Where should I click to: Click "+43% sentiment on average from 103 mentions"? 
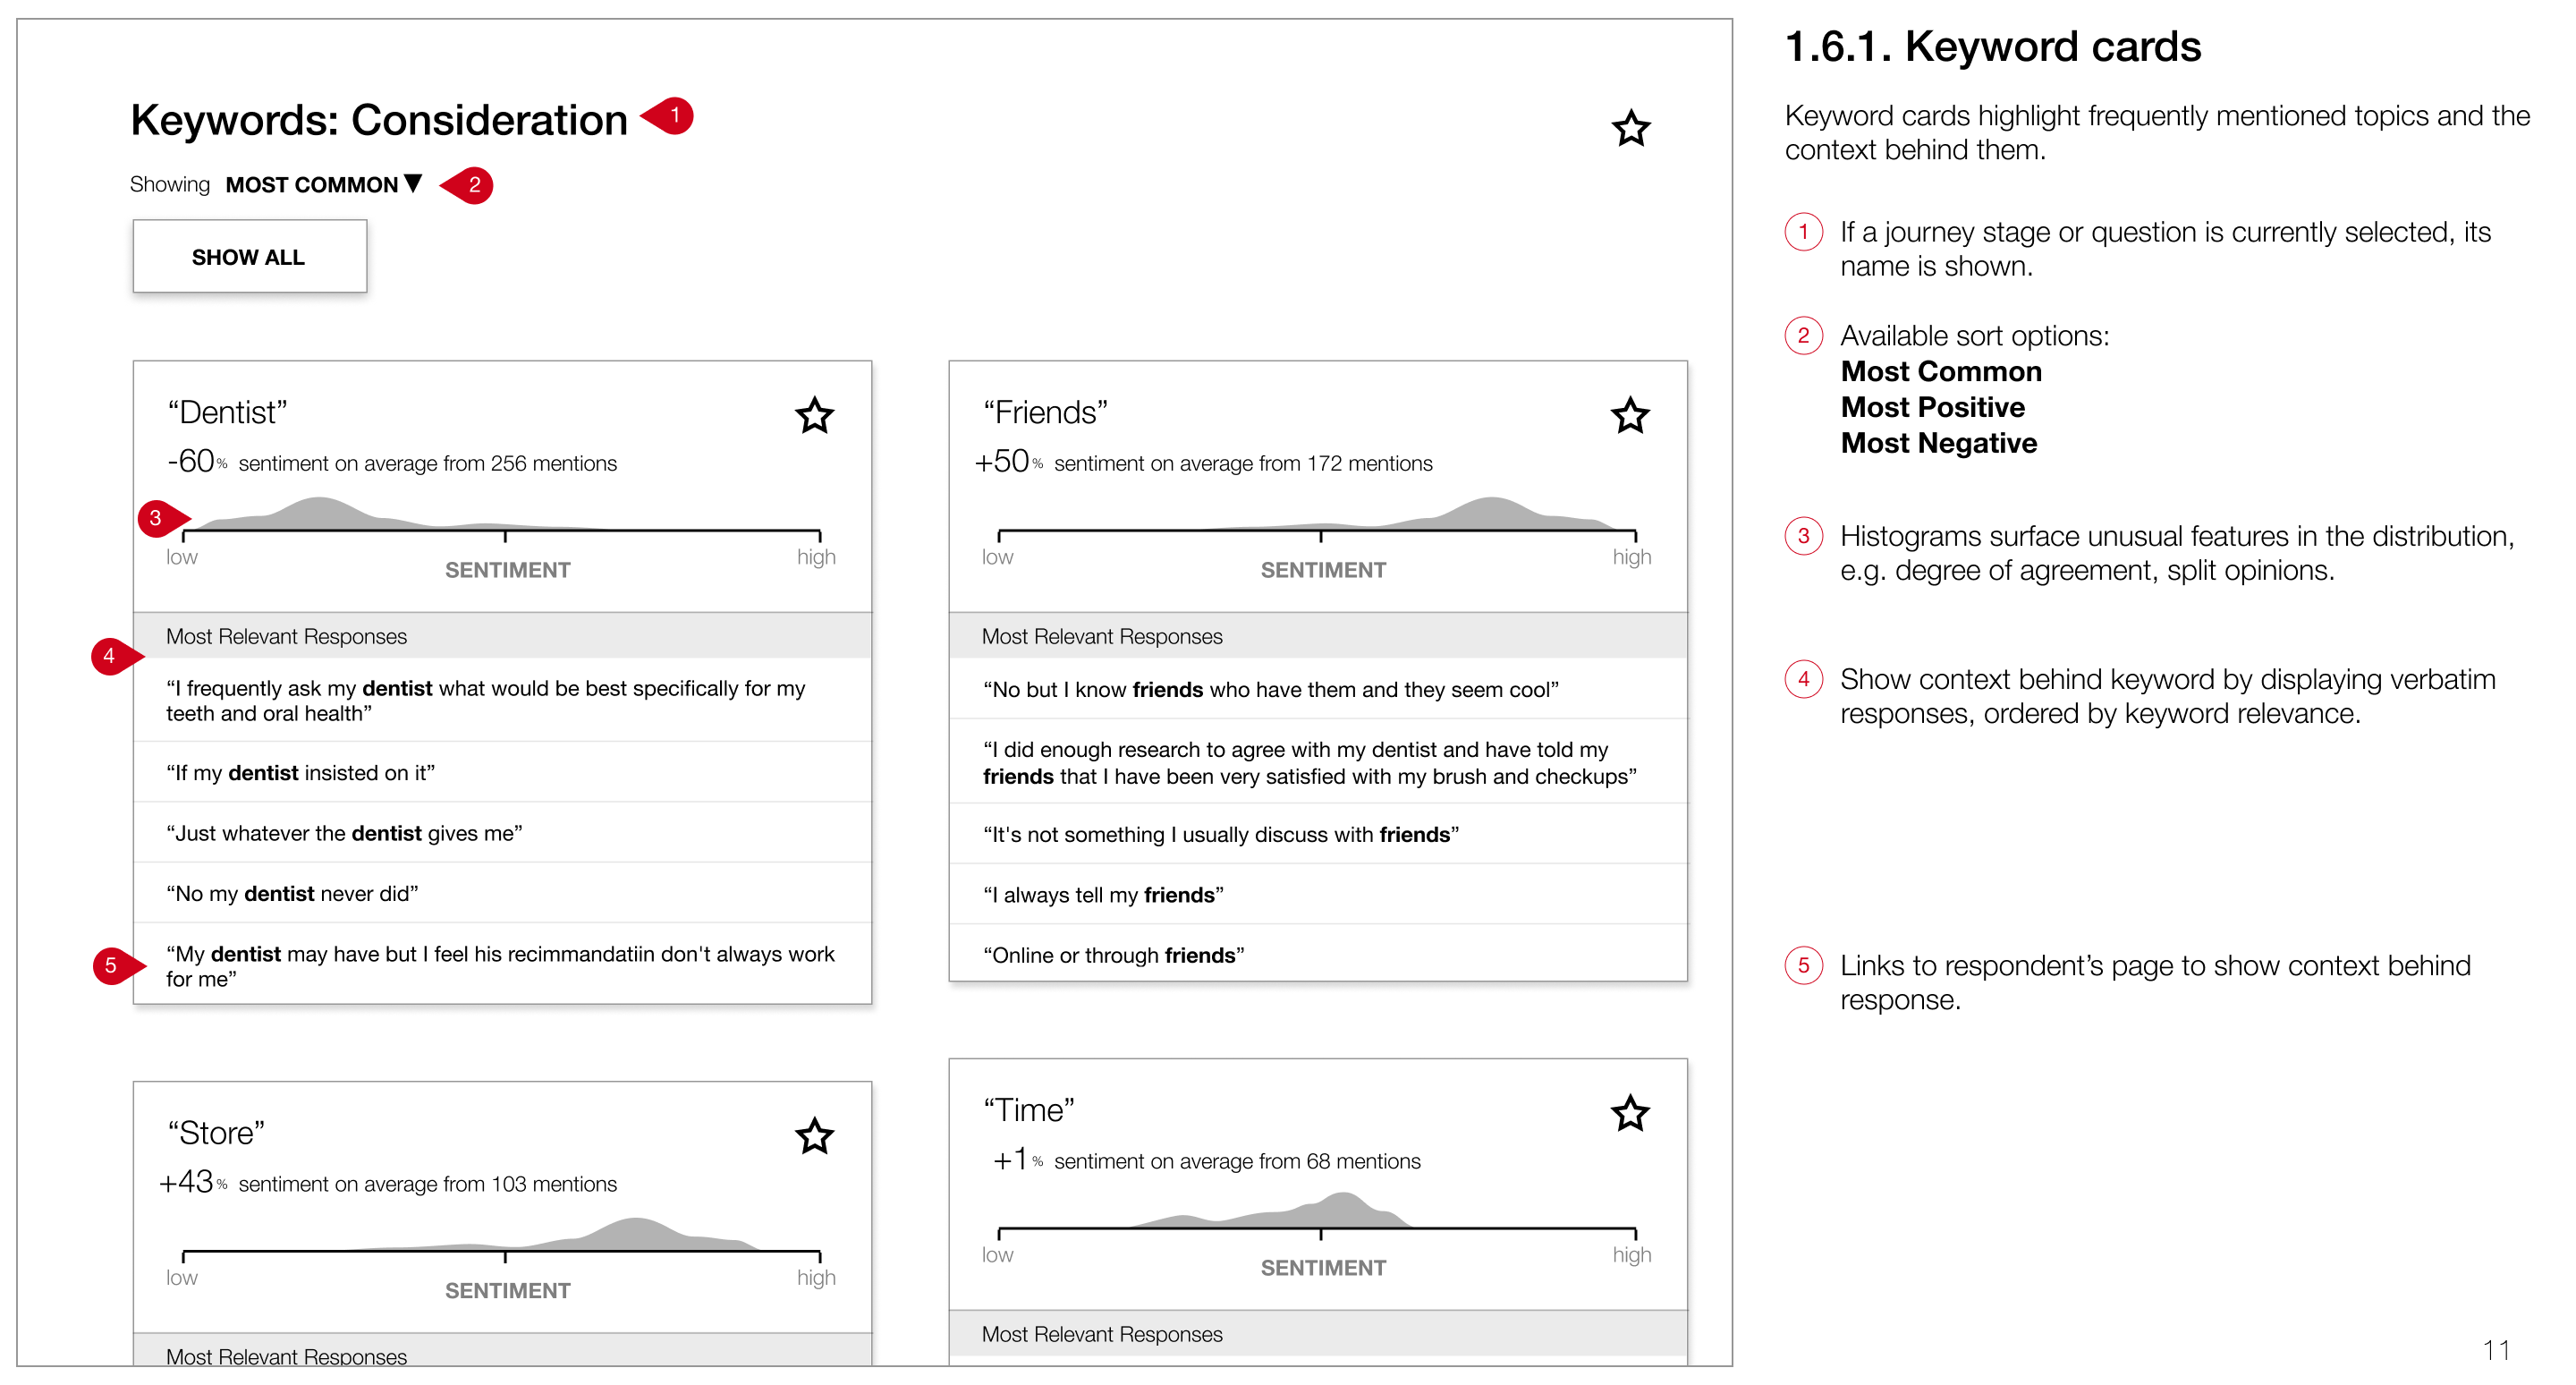click(x=388, y=1182)
